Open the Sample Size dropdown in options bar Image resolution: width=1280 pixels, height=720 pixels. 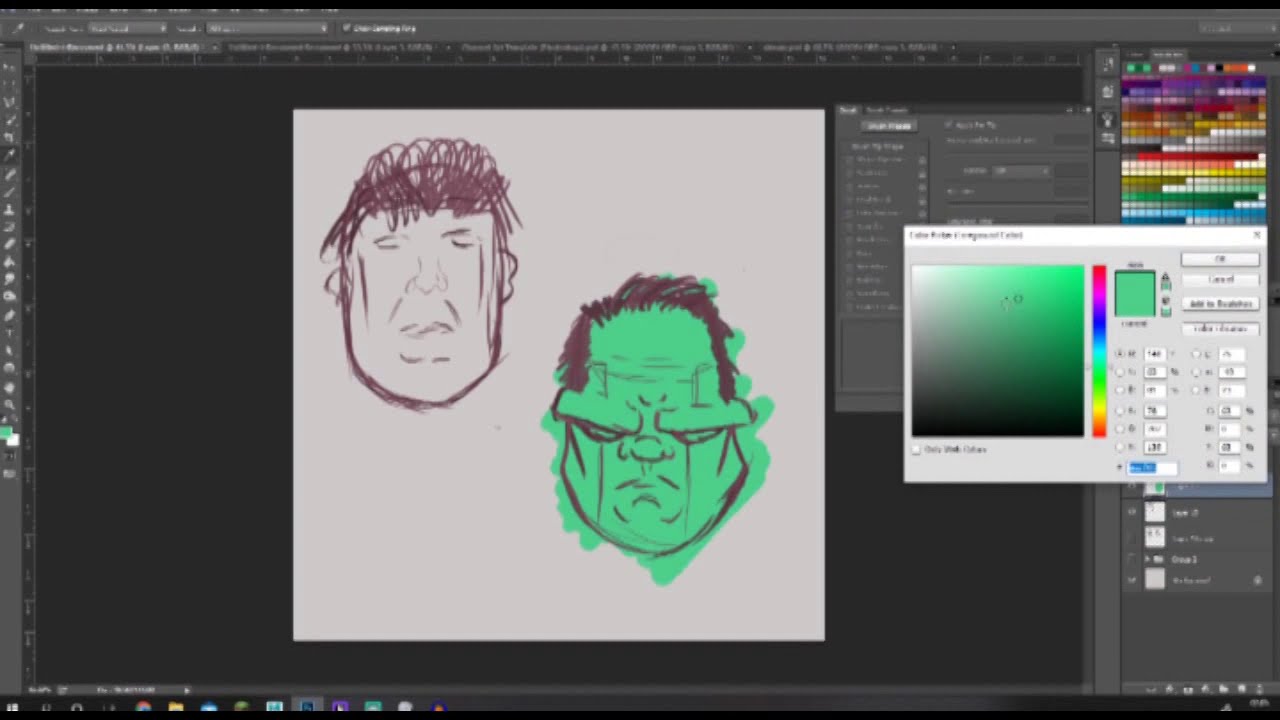pos(130,28)
